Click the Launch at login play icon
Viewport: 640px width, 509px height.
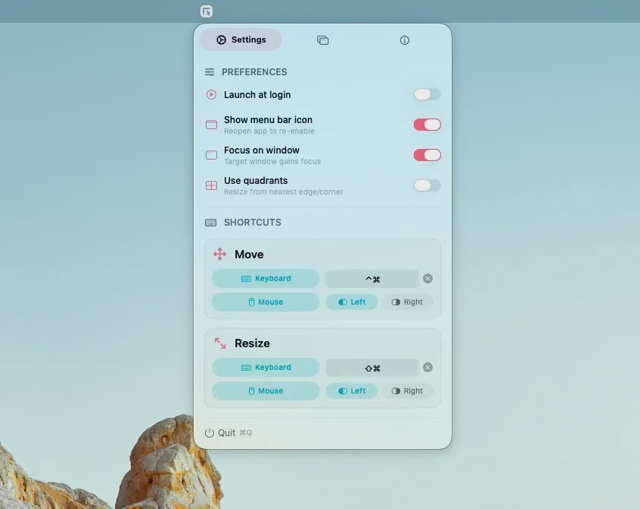(x=211, y=95)
